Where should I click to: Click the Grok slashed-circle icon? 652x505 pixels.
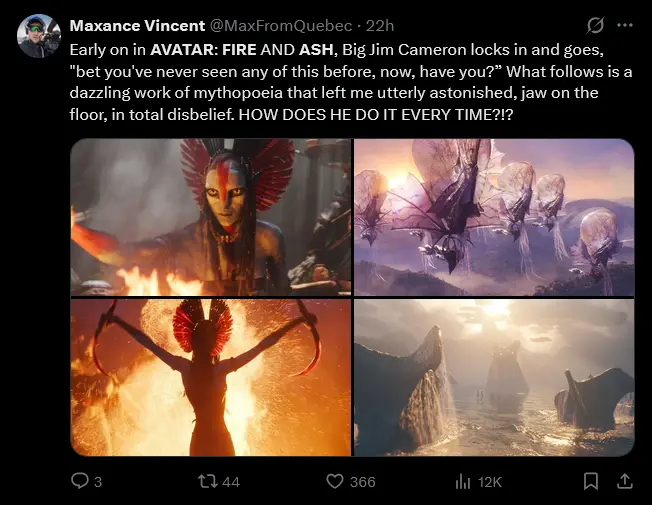[x=595, y=25]
